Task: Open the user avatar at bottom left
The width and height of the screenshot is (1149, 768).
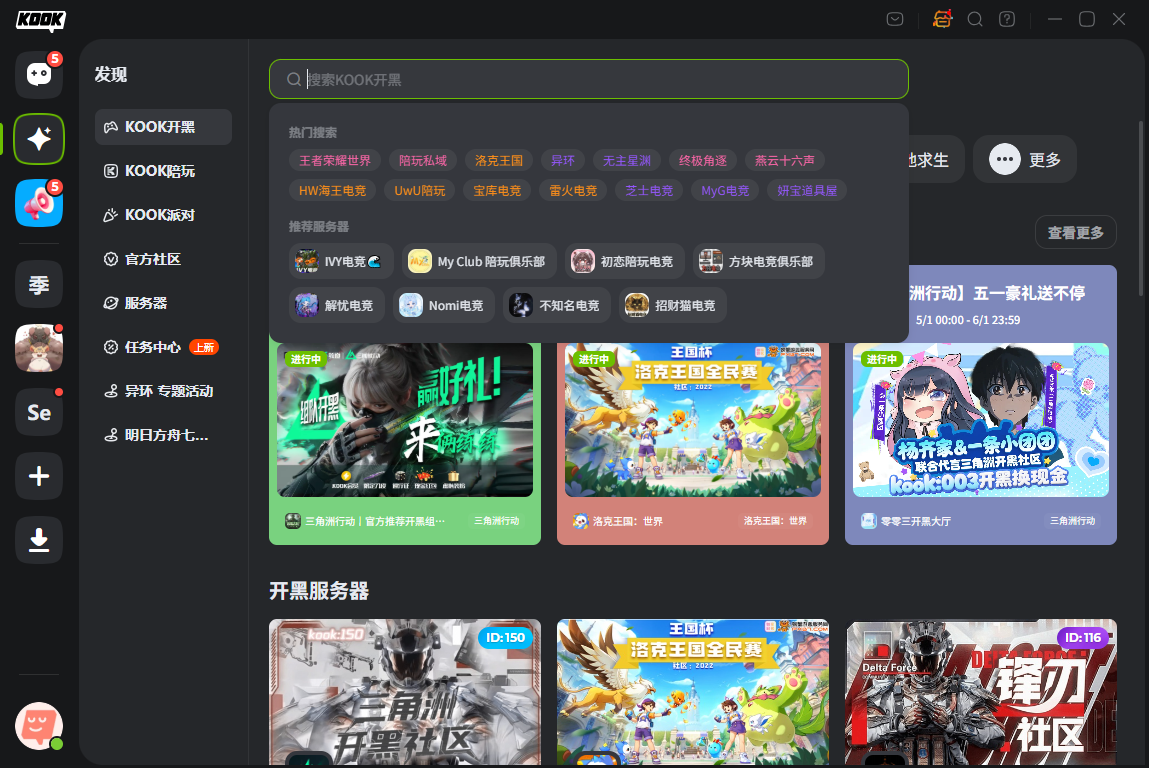Action: (39, 725)
